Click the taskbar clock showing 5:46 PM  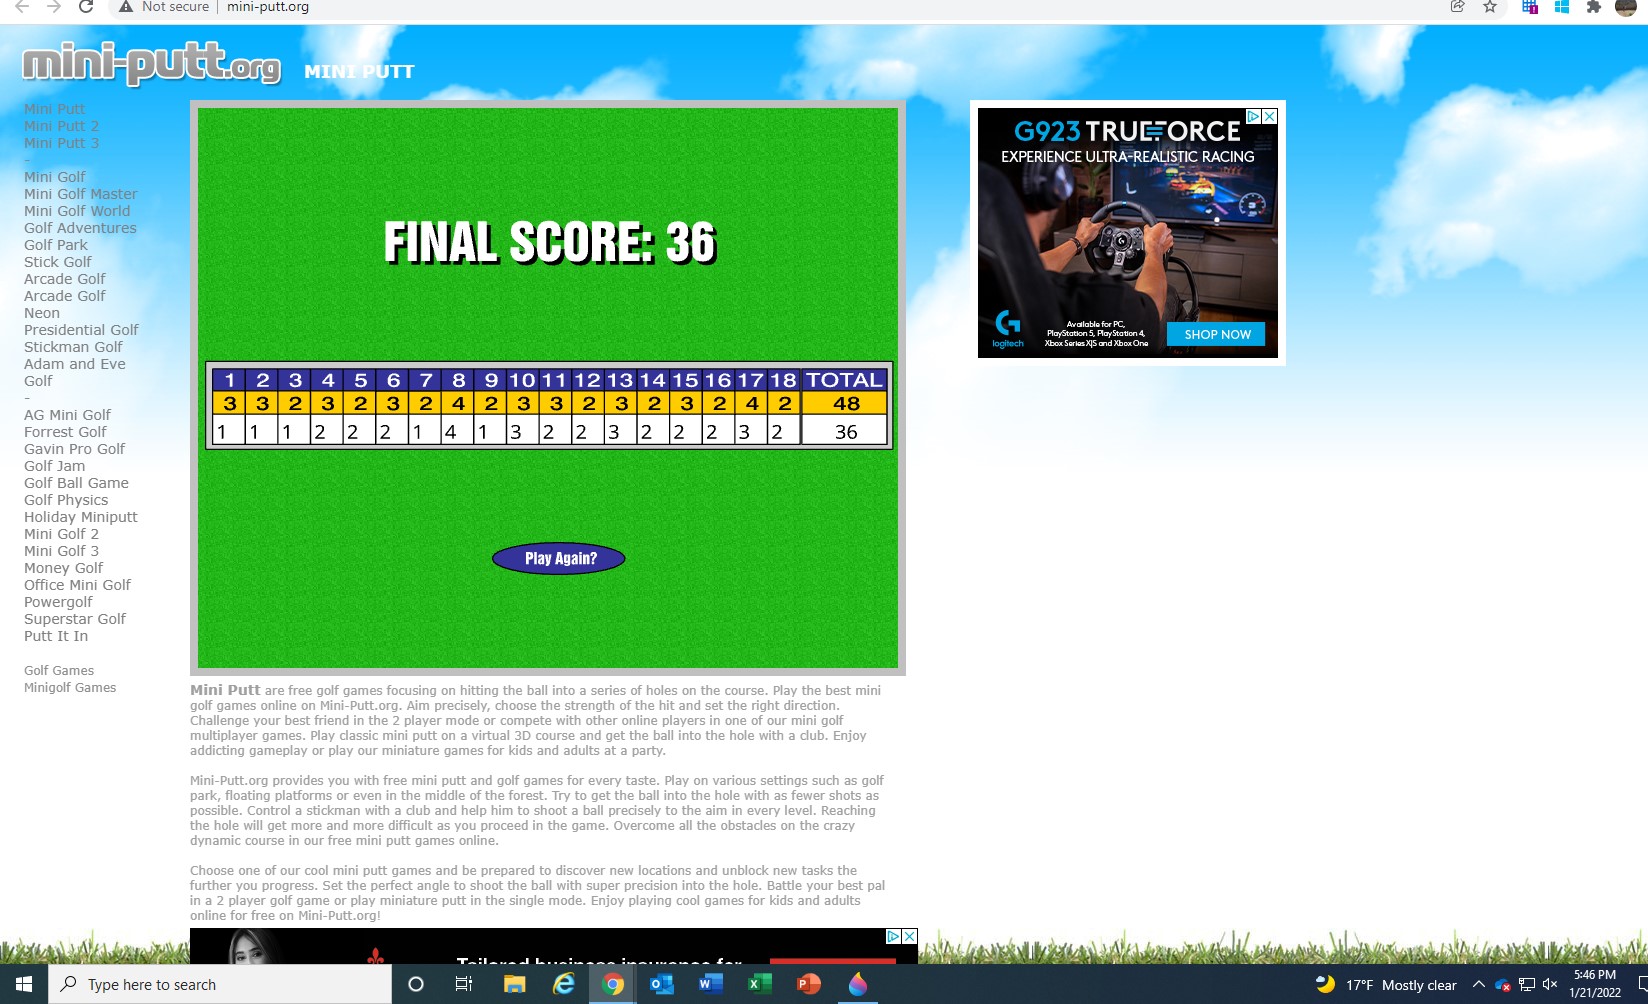click(x=1595, y=984)
